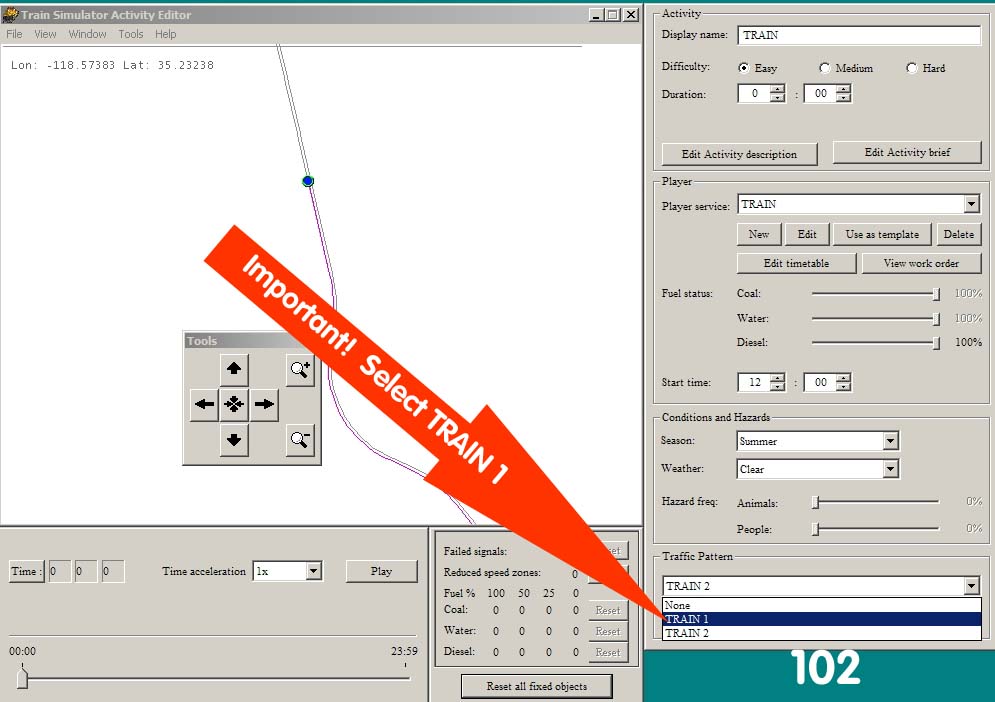Click the Tools palette title bar
This screenshot has height=702, width=995.
(x=252, y=341)
